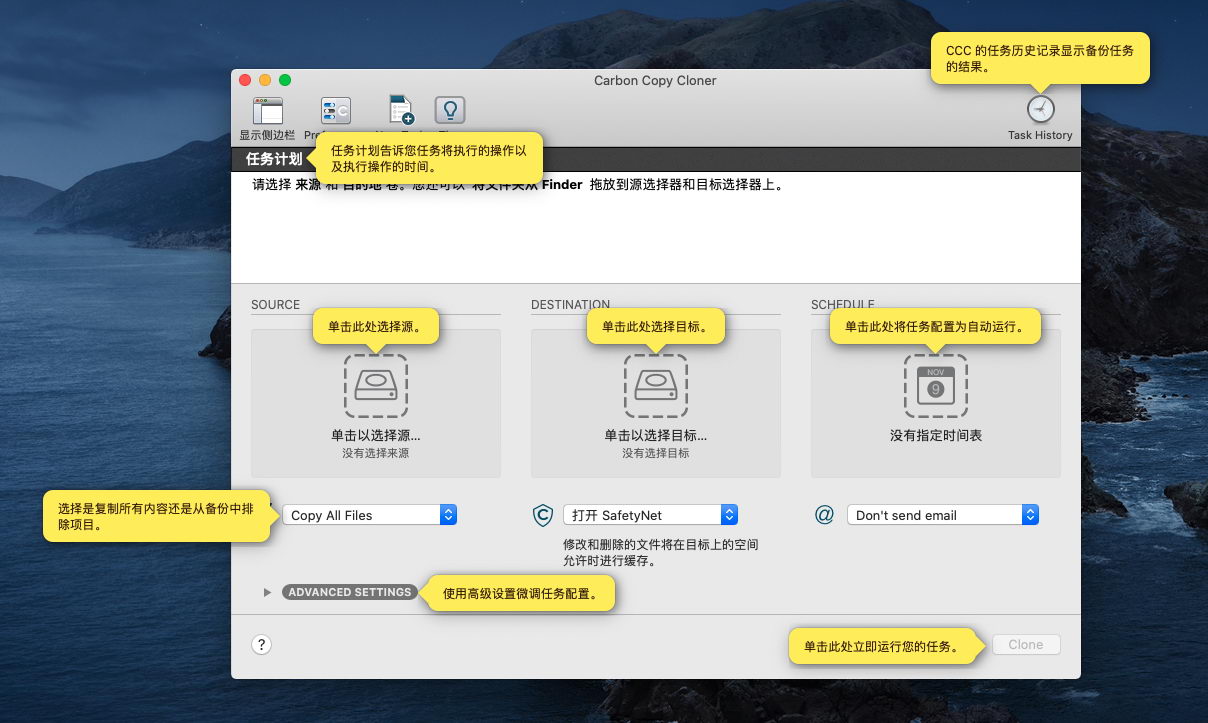Create a new task using the document icon
This screenshot has width=1208, height=723.
tap(402, 110)
